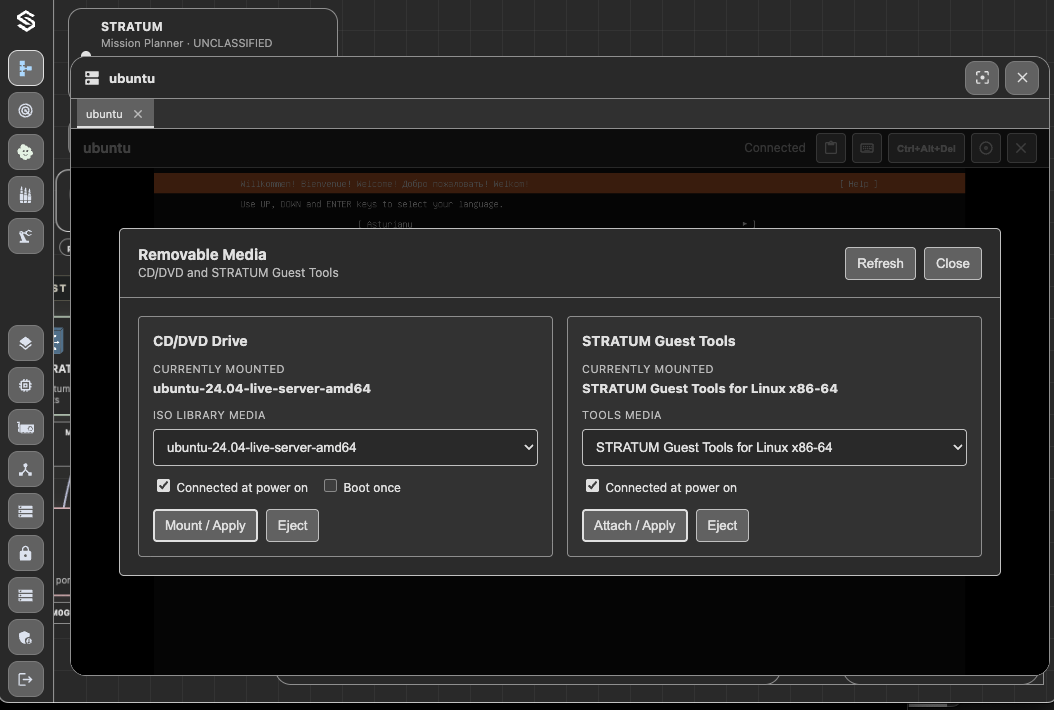Open the server rows icon directly below the lock

26,595
